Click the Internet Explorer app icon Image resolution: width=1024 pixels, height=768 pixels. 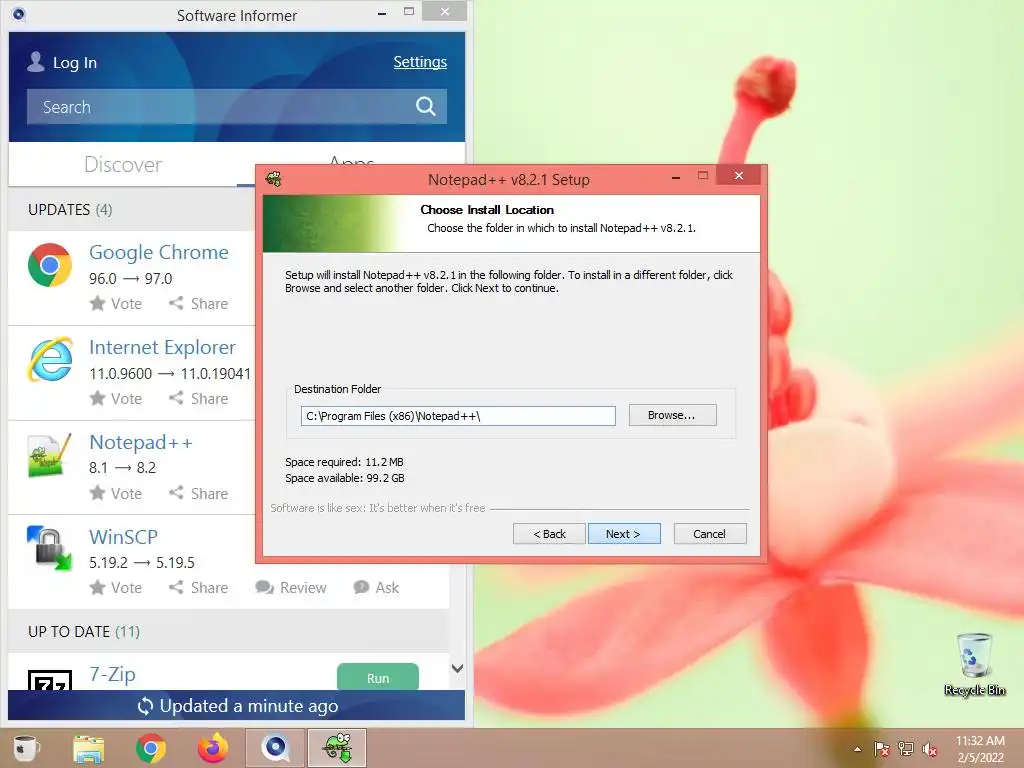click(x=50, y=359)
